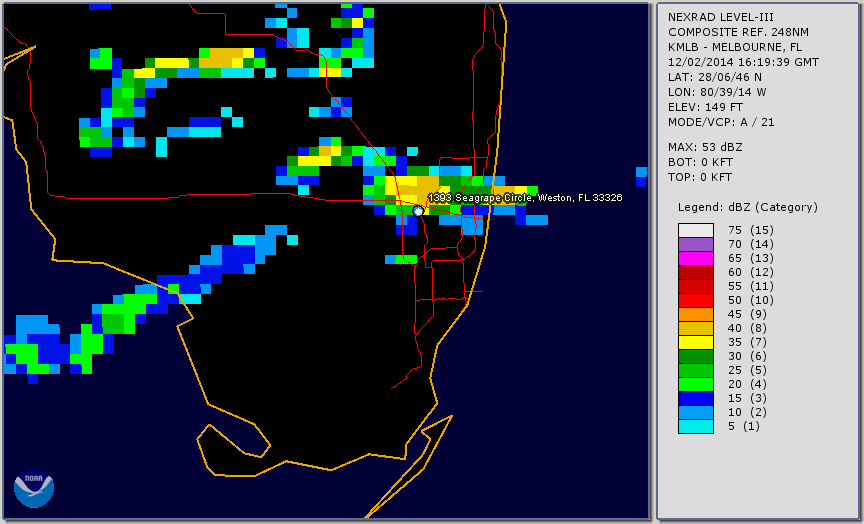Select the 10 dBZ light blue swatch

tap(696, 413)
